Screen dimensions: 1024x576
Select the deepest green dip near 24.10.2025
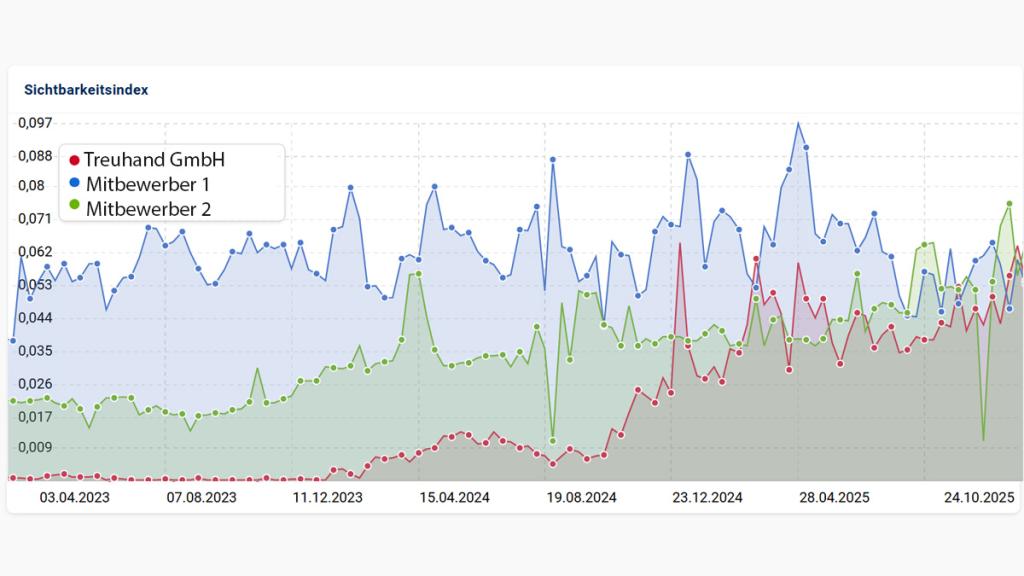point(983,439)
